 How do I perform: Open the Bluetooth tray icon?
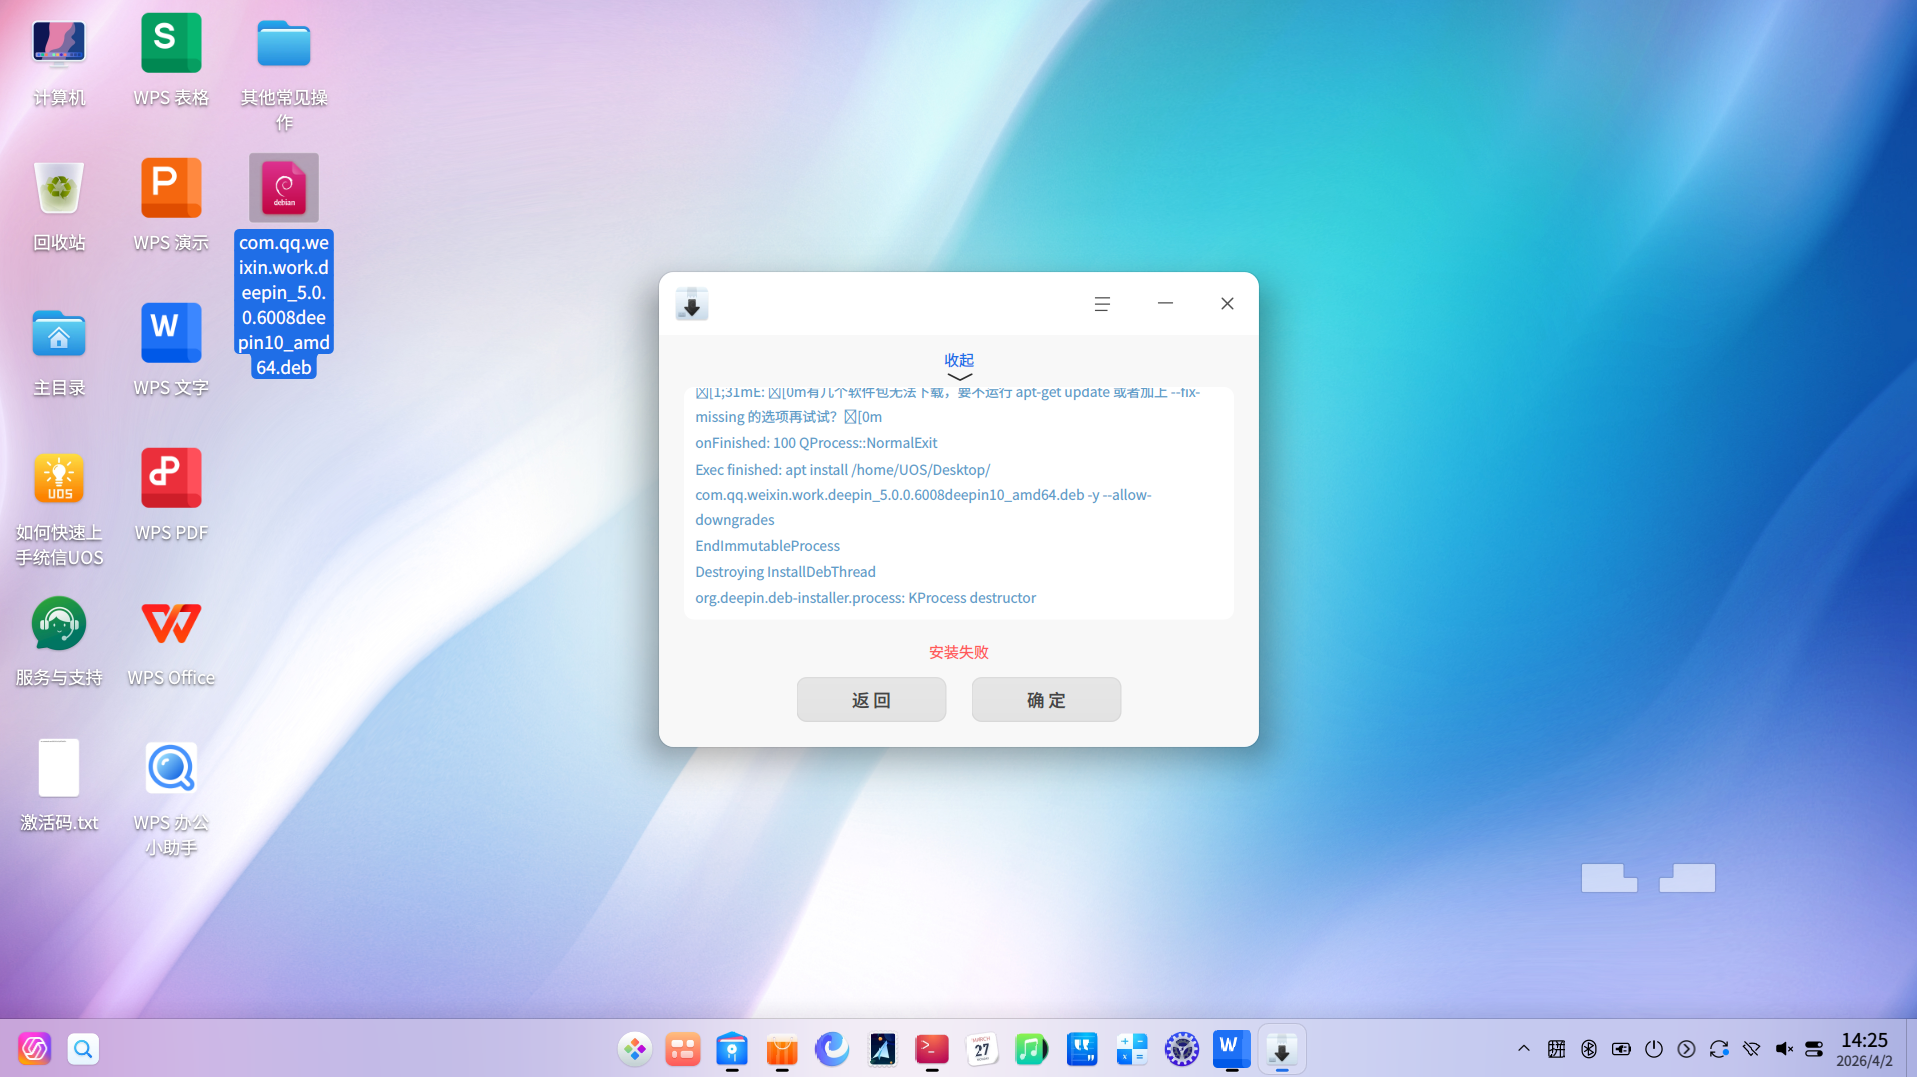tap(1589, 1048)
